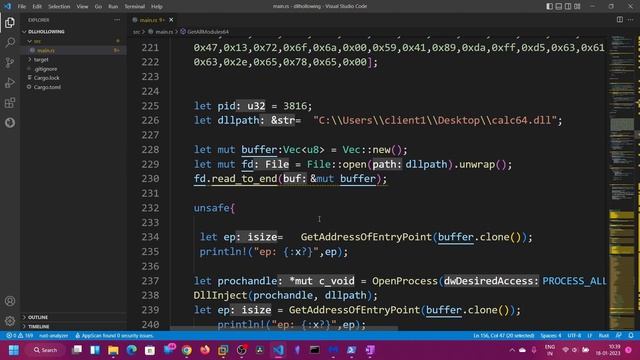
Task: Open the Accounts menu icon
Action: (10, 301)
